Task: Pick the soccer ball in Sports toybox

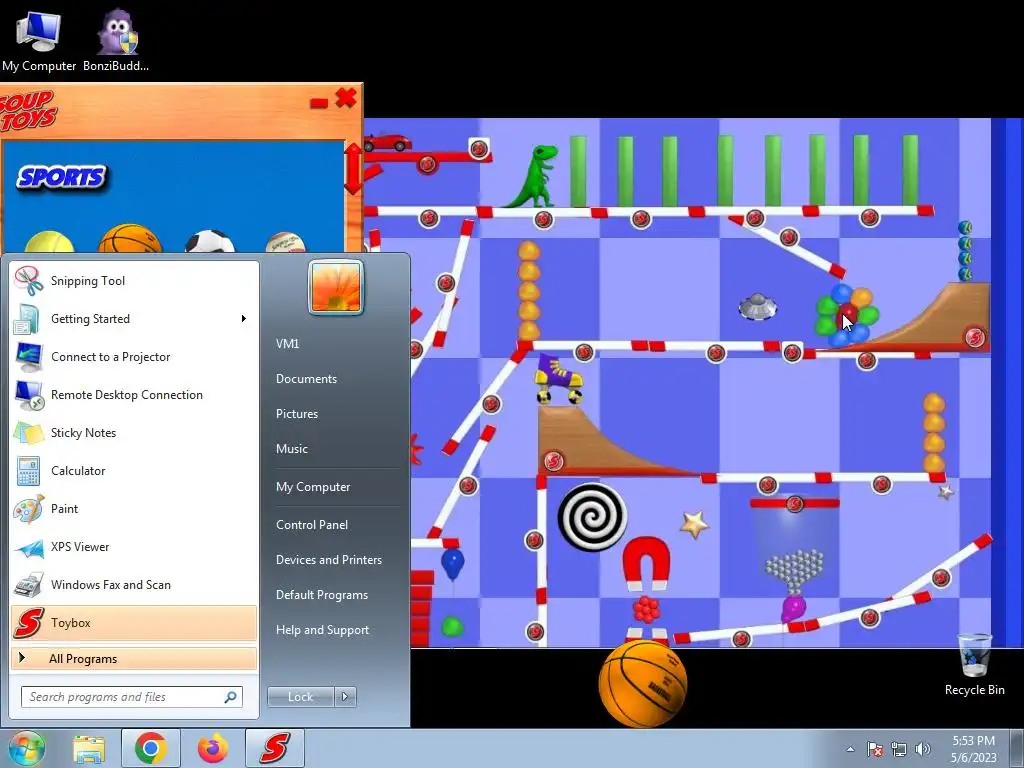Action: [210, 241]
